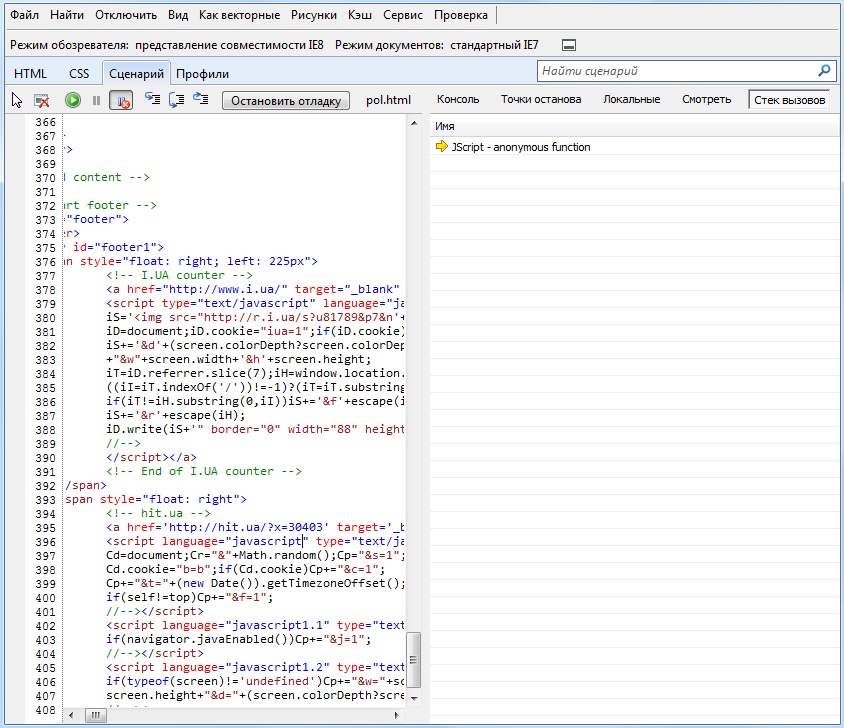Viewport: 844px width, 728px height.
Task: Click the clear browser cache icon
Action: pyautogui.click(x=41, y=100)
